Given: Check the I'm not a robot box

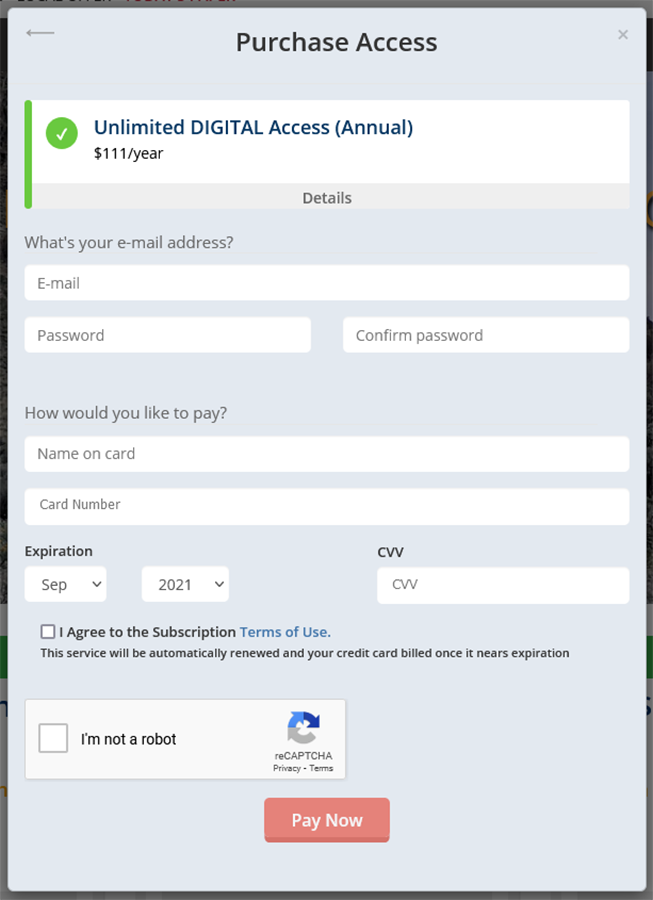Looking at the screenshot, I should coord(53,738).
